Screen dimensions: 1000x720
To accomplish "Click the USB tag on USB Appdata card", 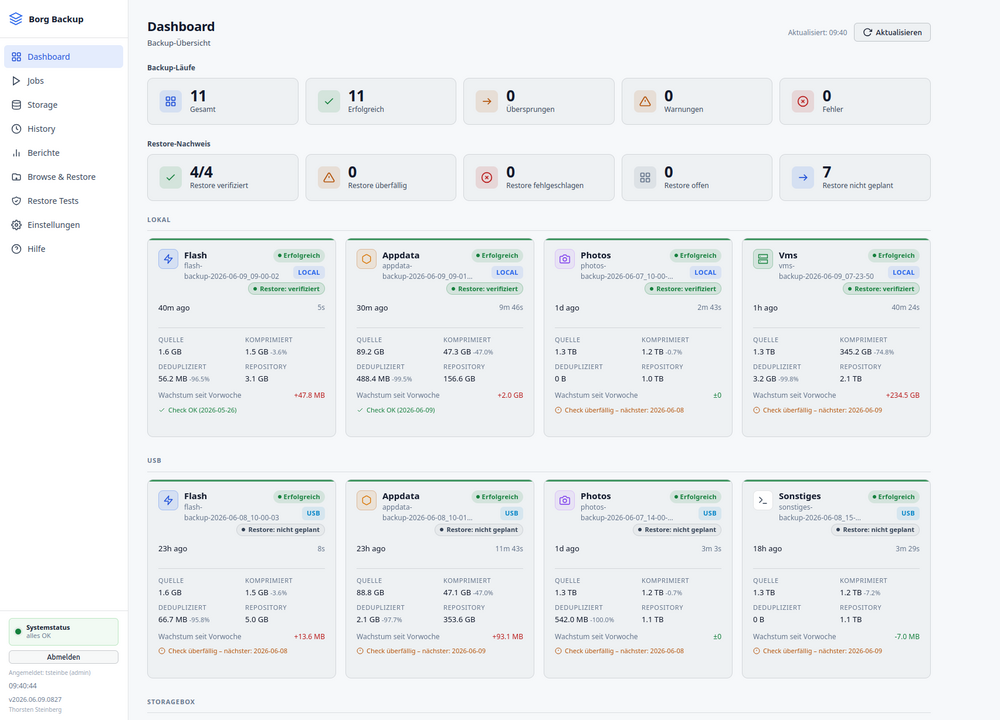I will click(x=511, y=513).
